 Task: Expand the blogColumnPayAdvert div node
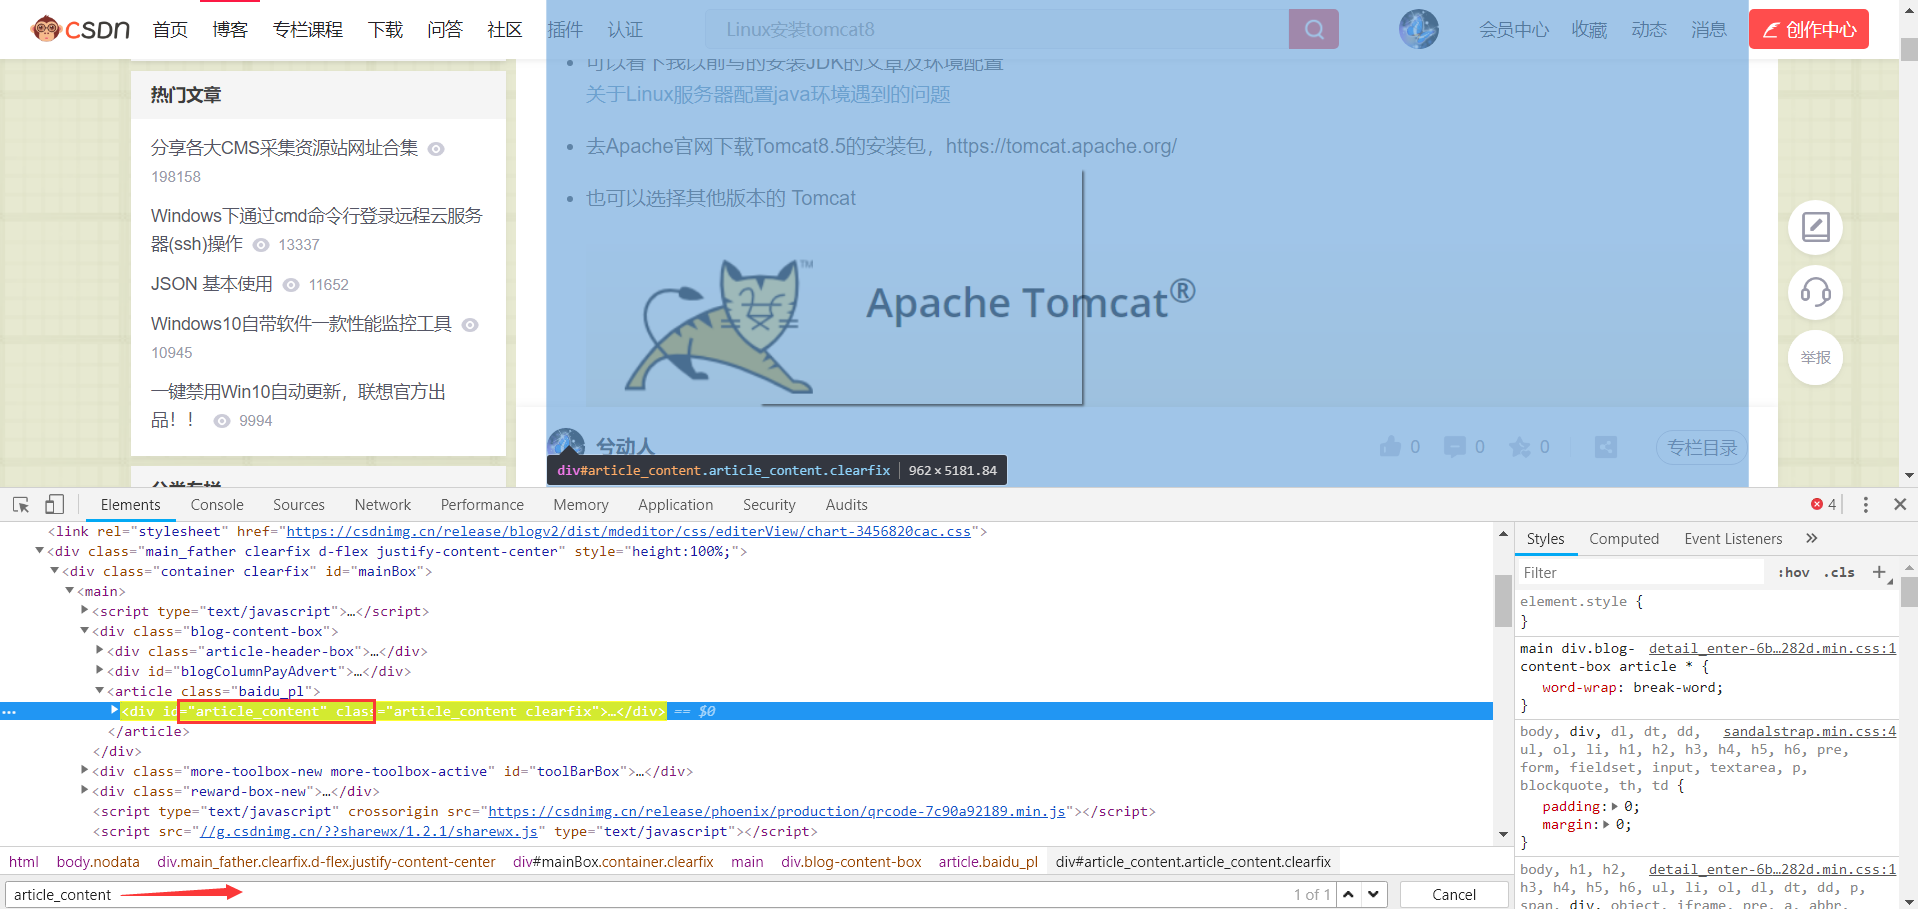pos(100,670)
